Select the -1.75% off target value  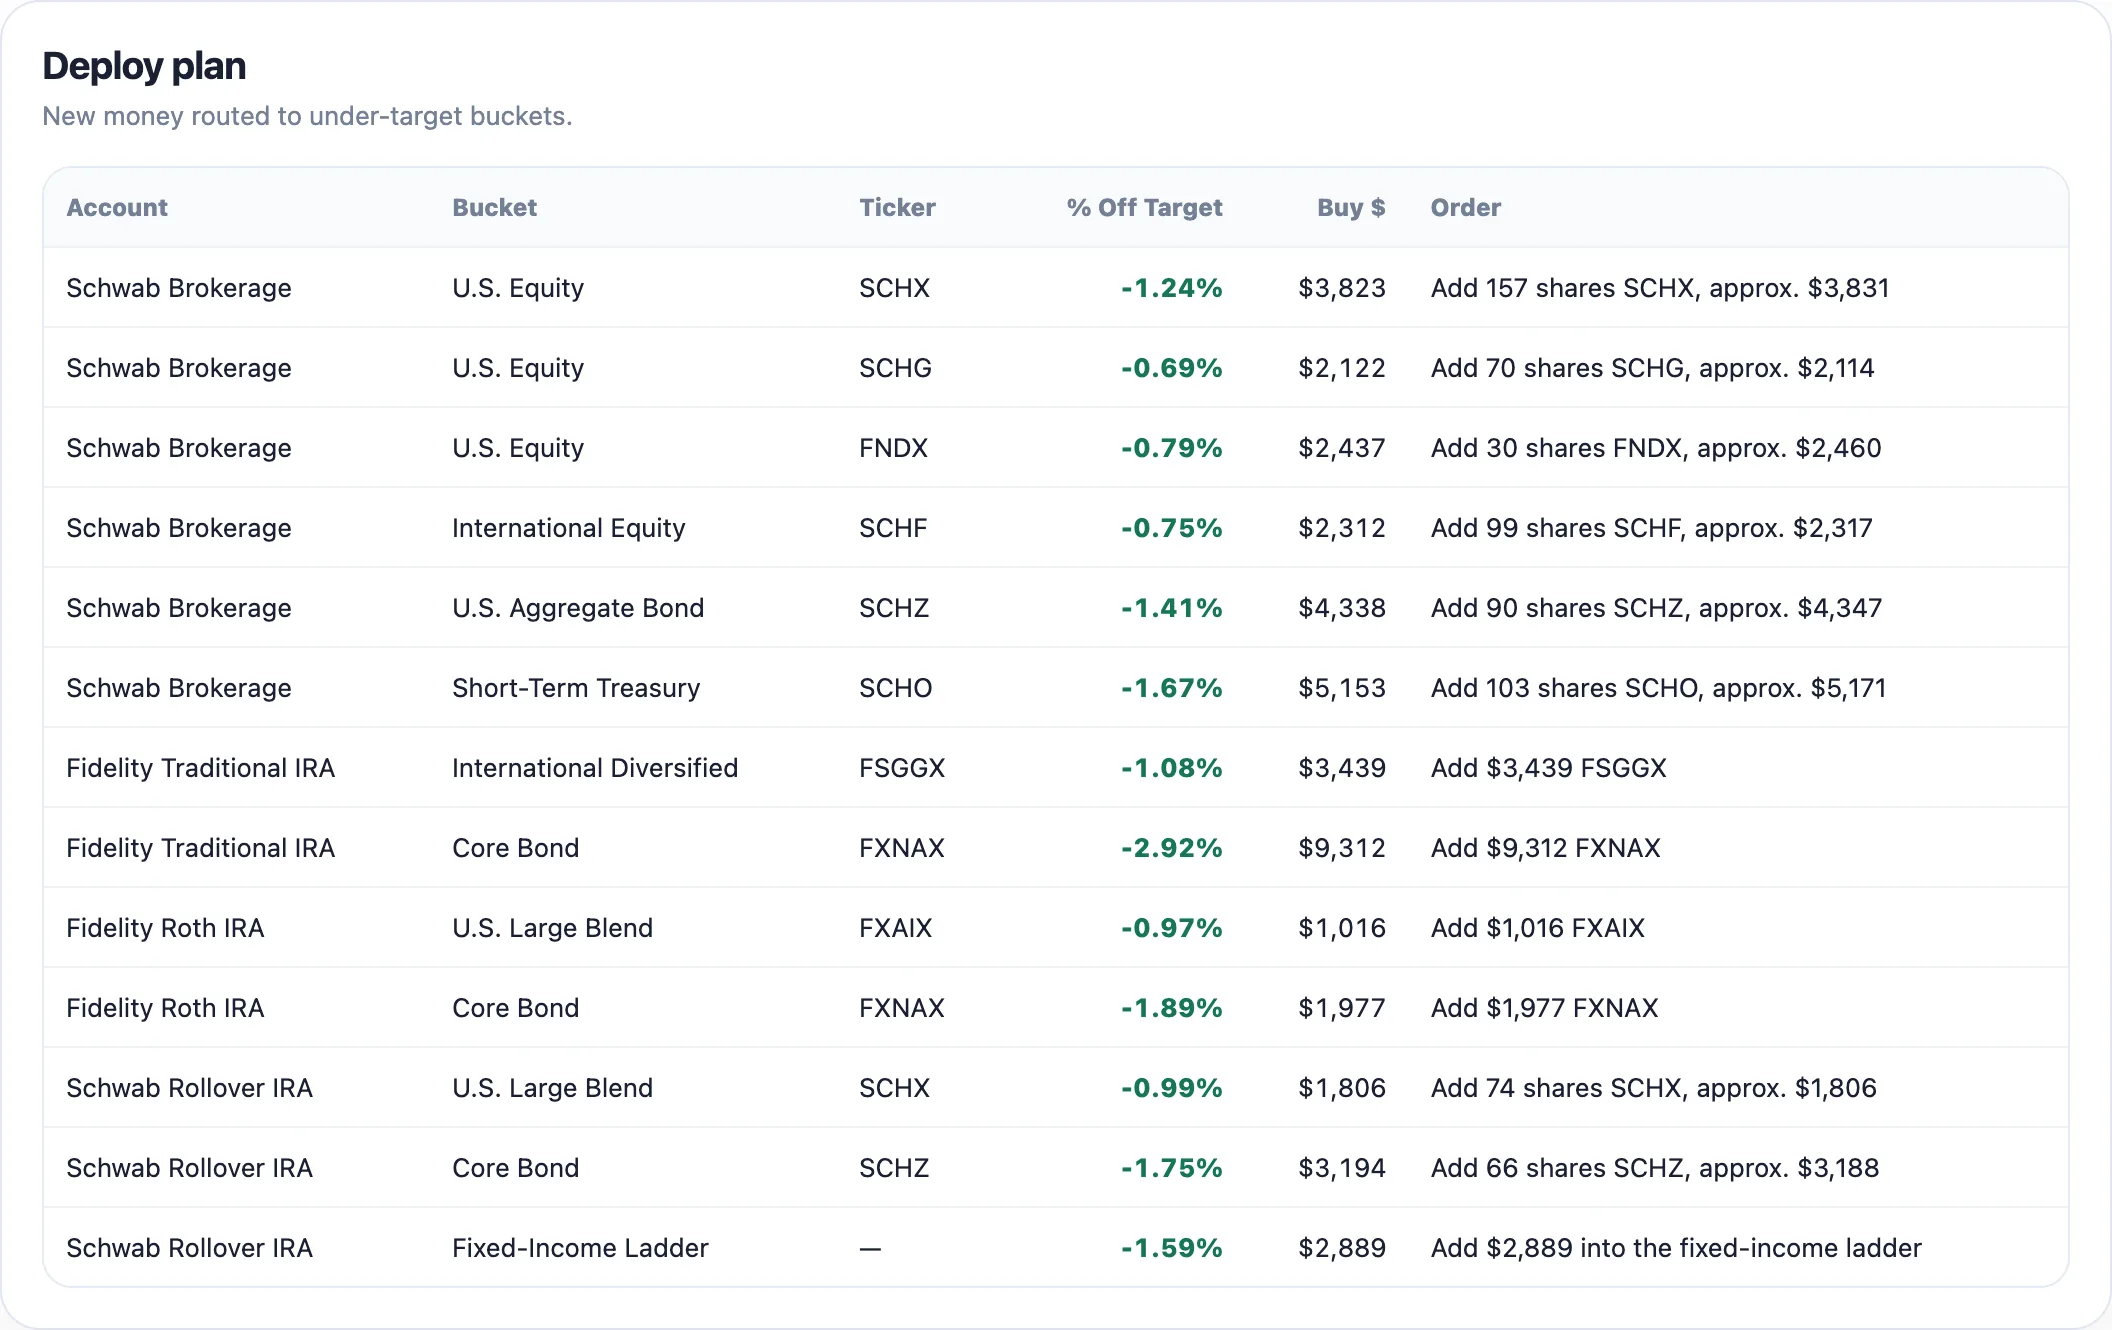click(x=1171, y=1168)
